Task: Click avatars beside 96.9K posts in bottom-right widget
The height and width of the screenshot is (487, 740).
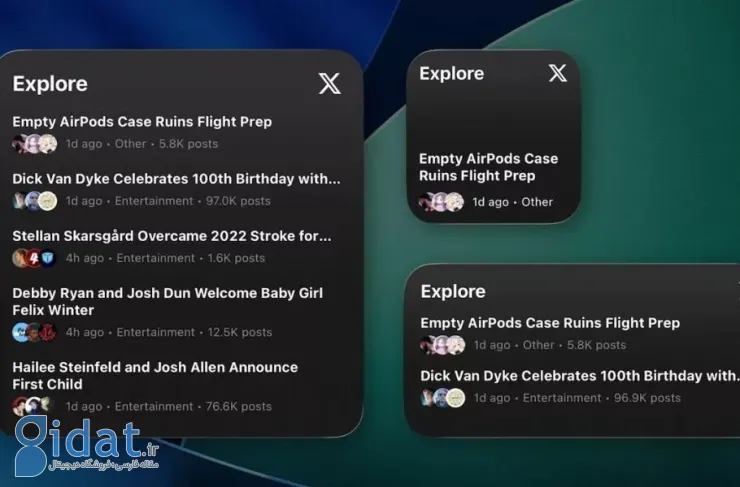Action: (443, 398)
